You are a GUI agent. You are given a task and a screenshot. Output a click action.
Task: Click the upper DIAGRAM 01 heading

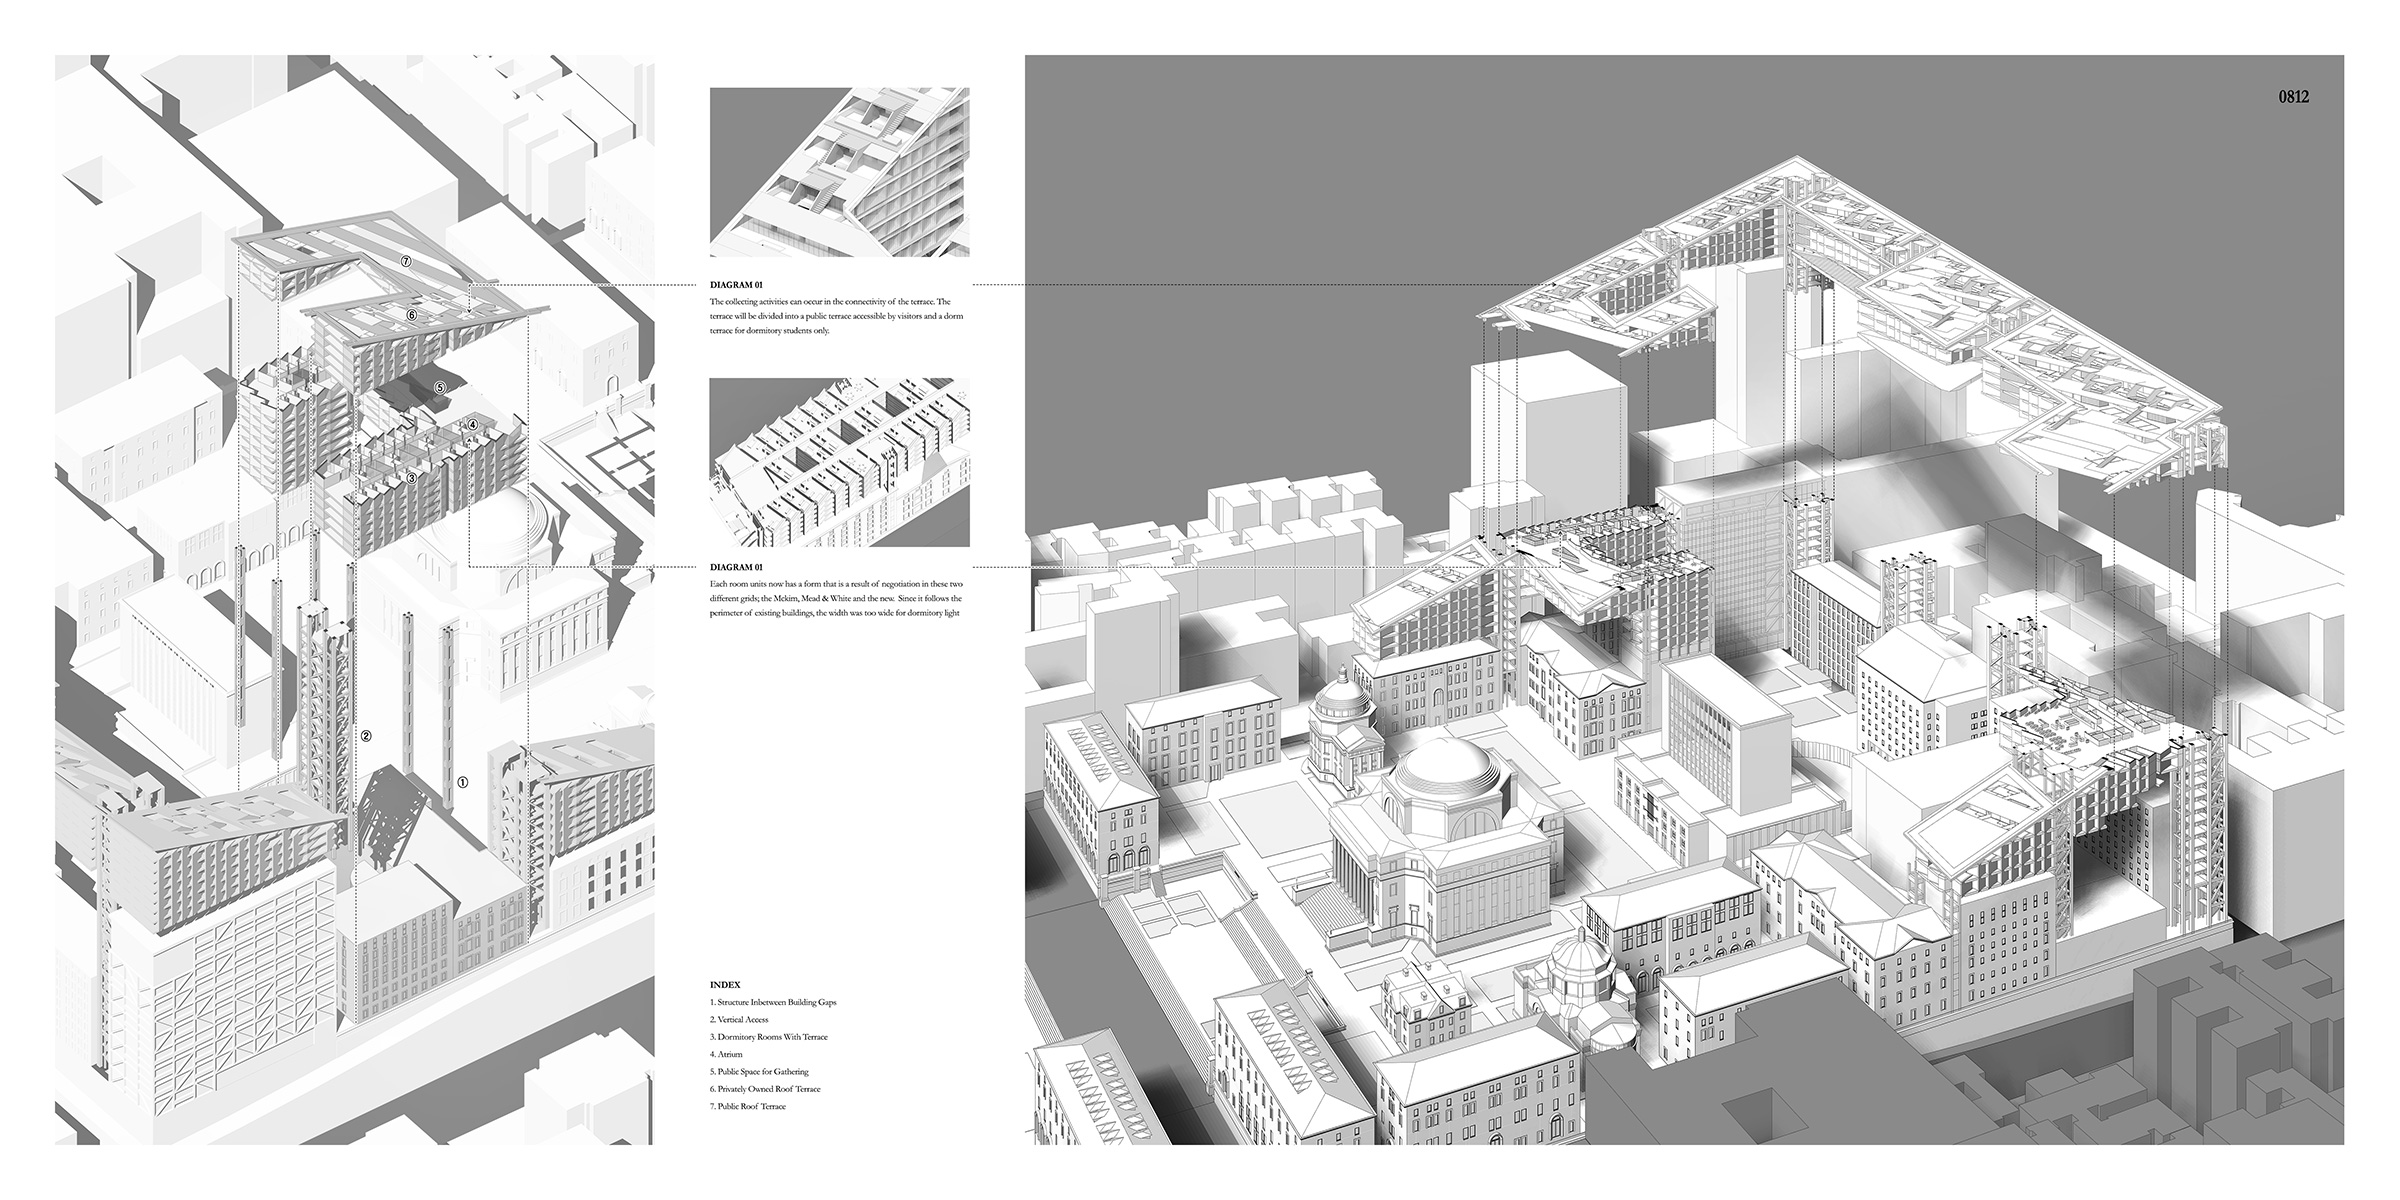[x=736, y=285]
